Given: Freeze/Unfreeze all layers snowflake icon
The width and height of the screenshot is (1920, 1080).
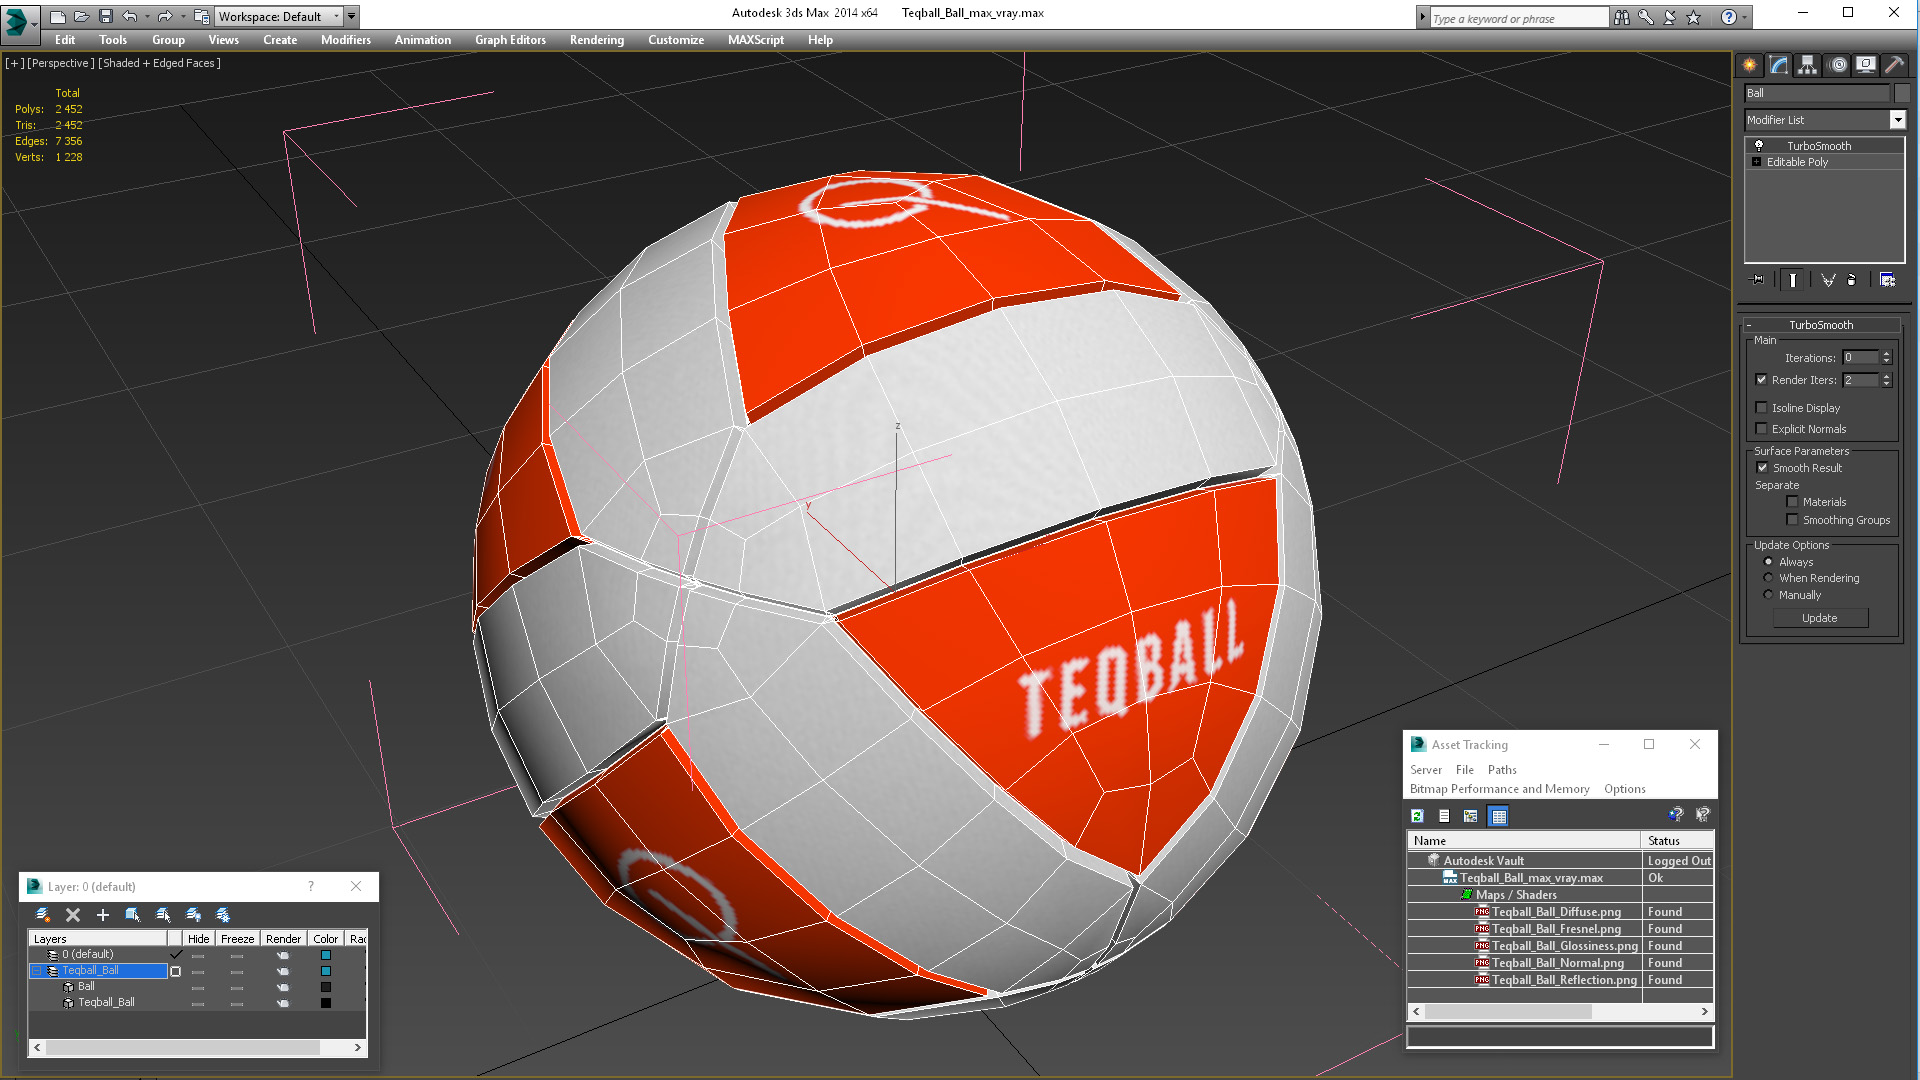Looking at the screenshot, I should point(223,915).
